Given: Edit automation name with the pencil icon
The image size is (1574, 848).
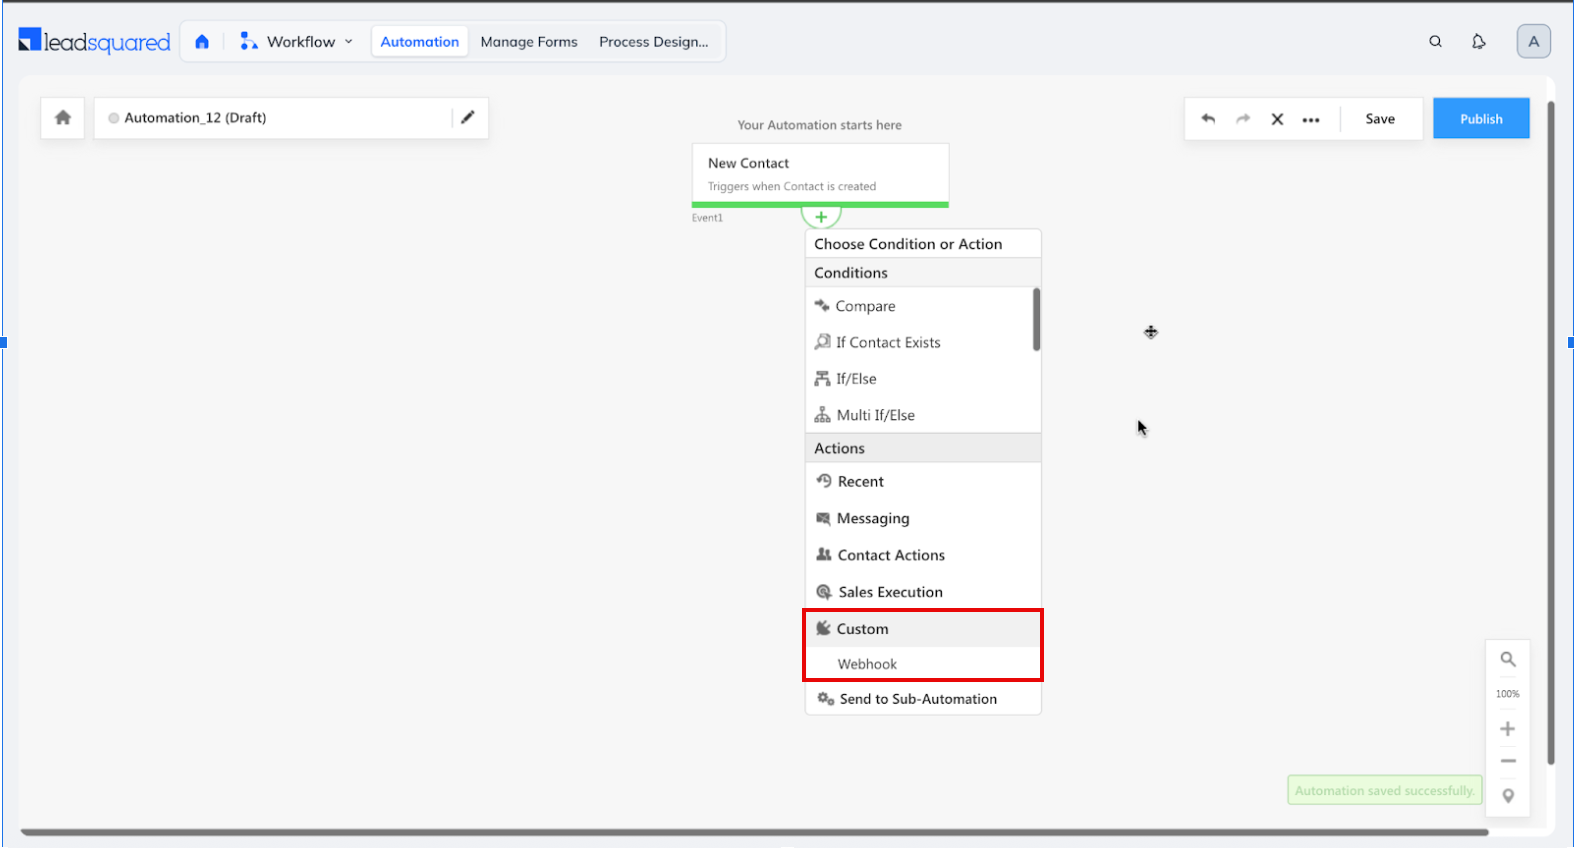Looking at the screenshot, I should point(467,117).
